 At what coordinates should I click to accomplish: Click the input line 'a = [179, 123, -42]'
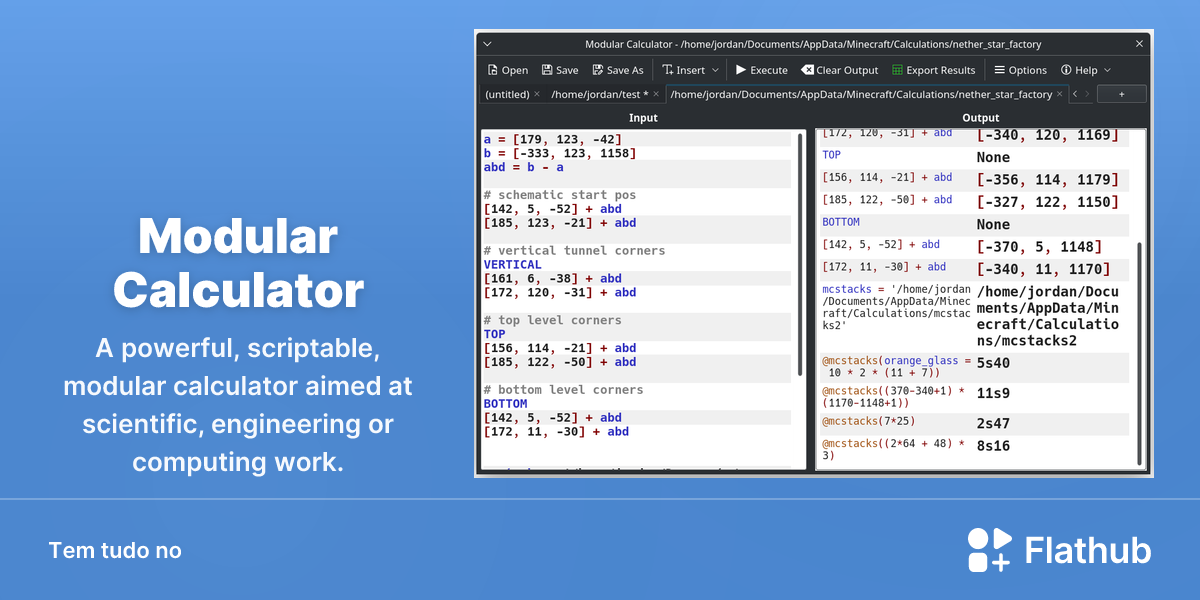click(553, 139)
